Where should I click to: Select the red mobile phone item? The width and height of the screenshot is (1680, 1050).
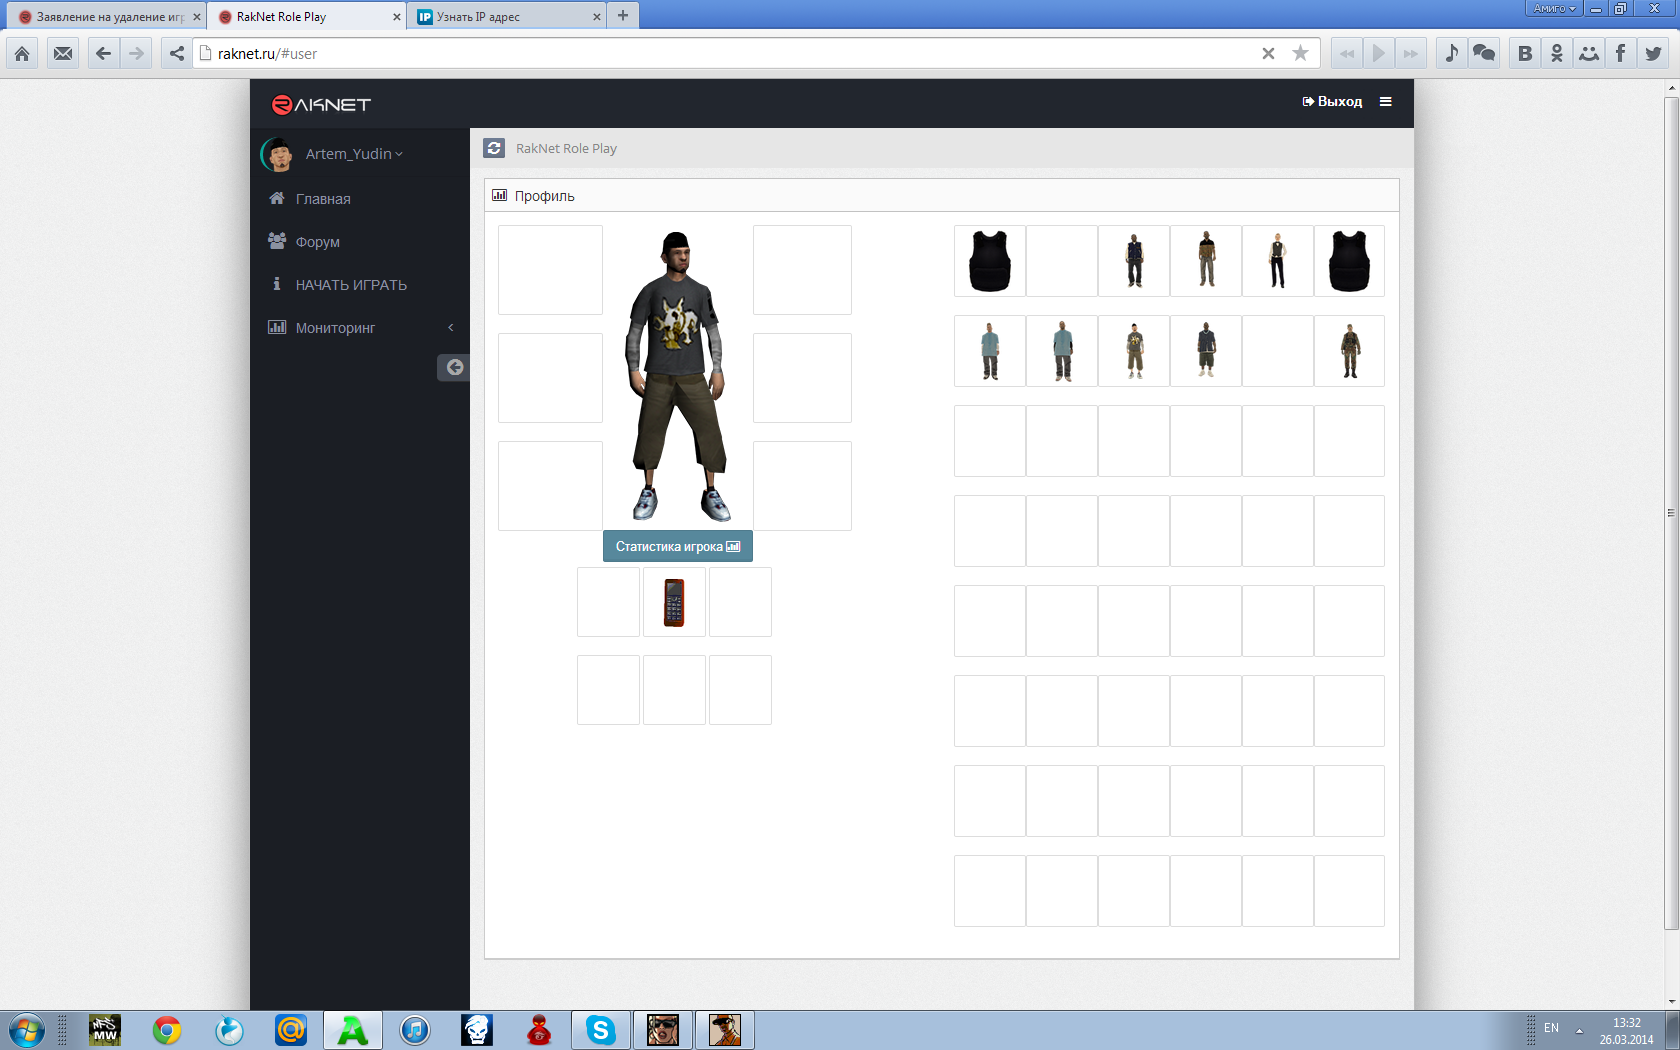(674, 602)
